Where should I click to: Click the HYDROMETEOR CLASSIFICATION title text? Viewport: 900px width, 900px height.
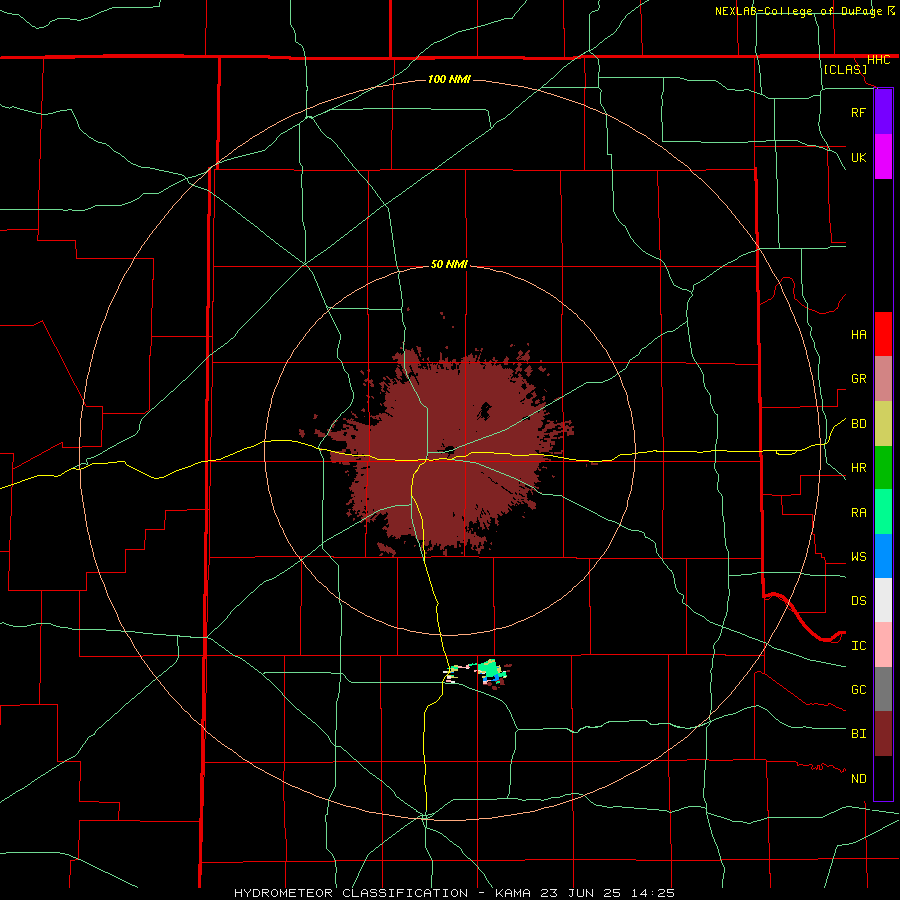351,893
